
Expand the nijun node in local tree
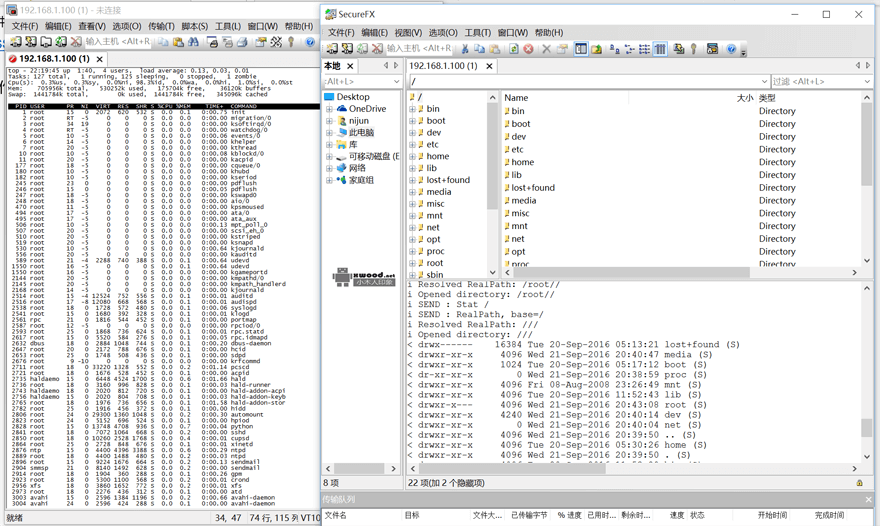pyautogui.click(x=329, y=121)
